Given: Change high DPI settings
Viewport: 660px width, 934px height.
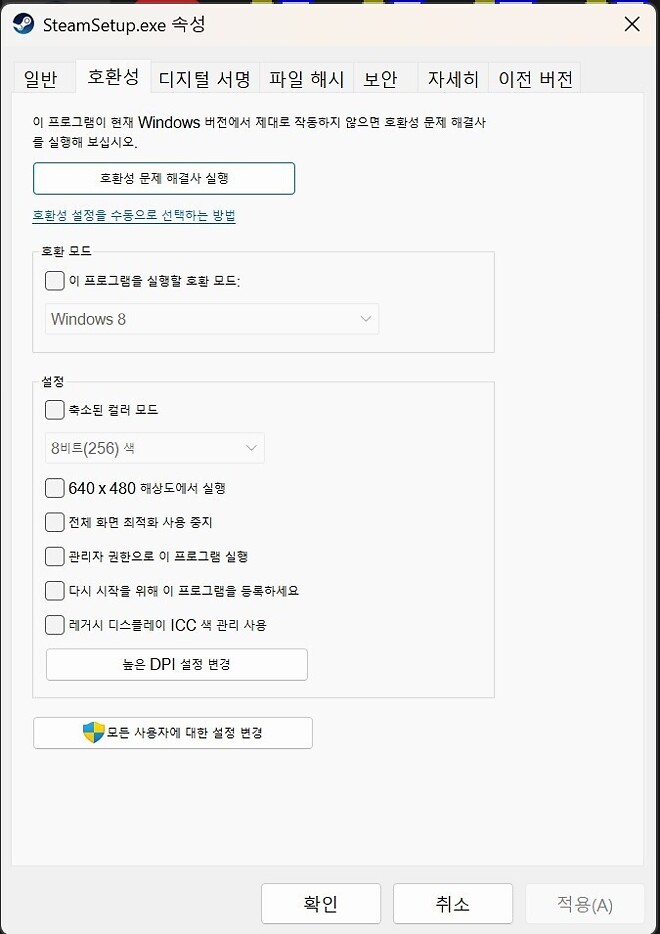Looking at the screenshot, I should pos(176,664).
